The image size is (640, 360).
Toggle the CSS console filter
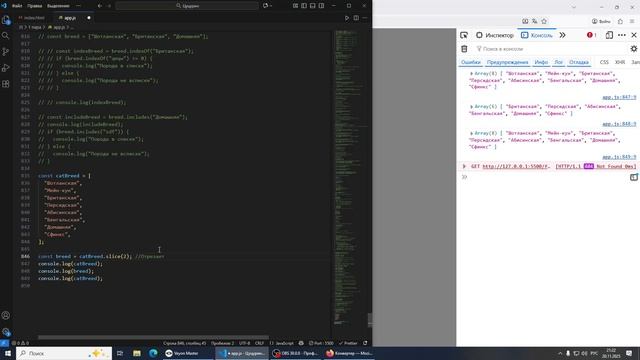coord(604,62)
